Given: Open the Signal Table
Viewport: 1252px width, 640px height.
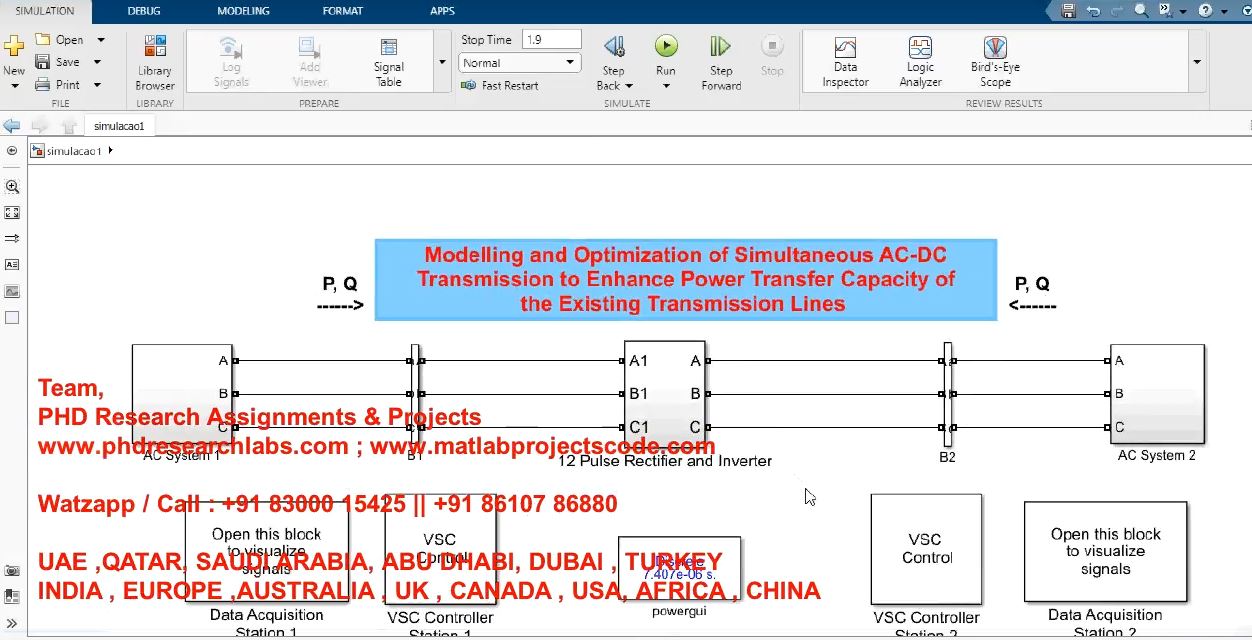Looking at the screenshot, I should [x=389, y=62].
